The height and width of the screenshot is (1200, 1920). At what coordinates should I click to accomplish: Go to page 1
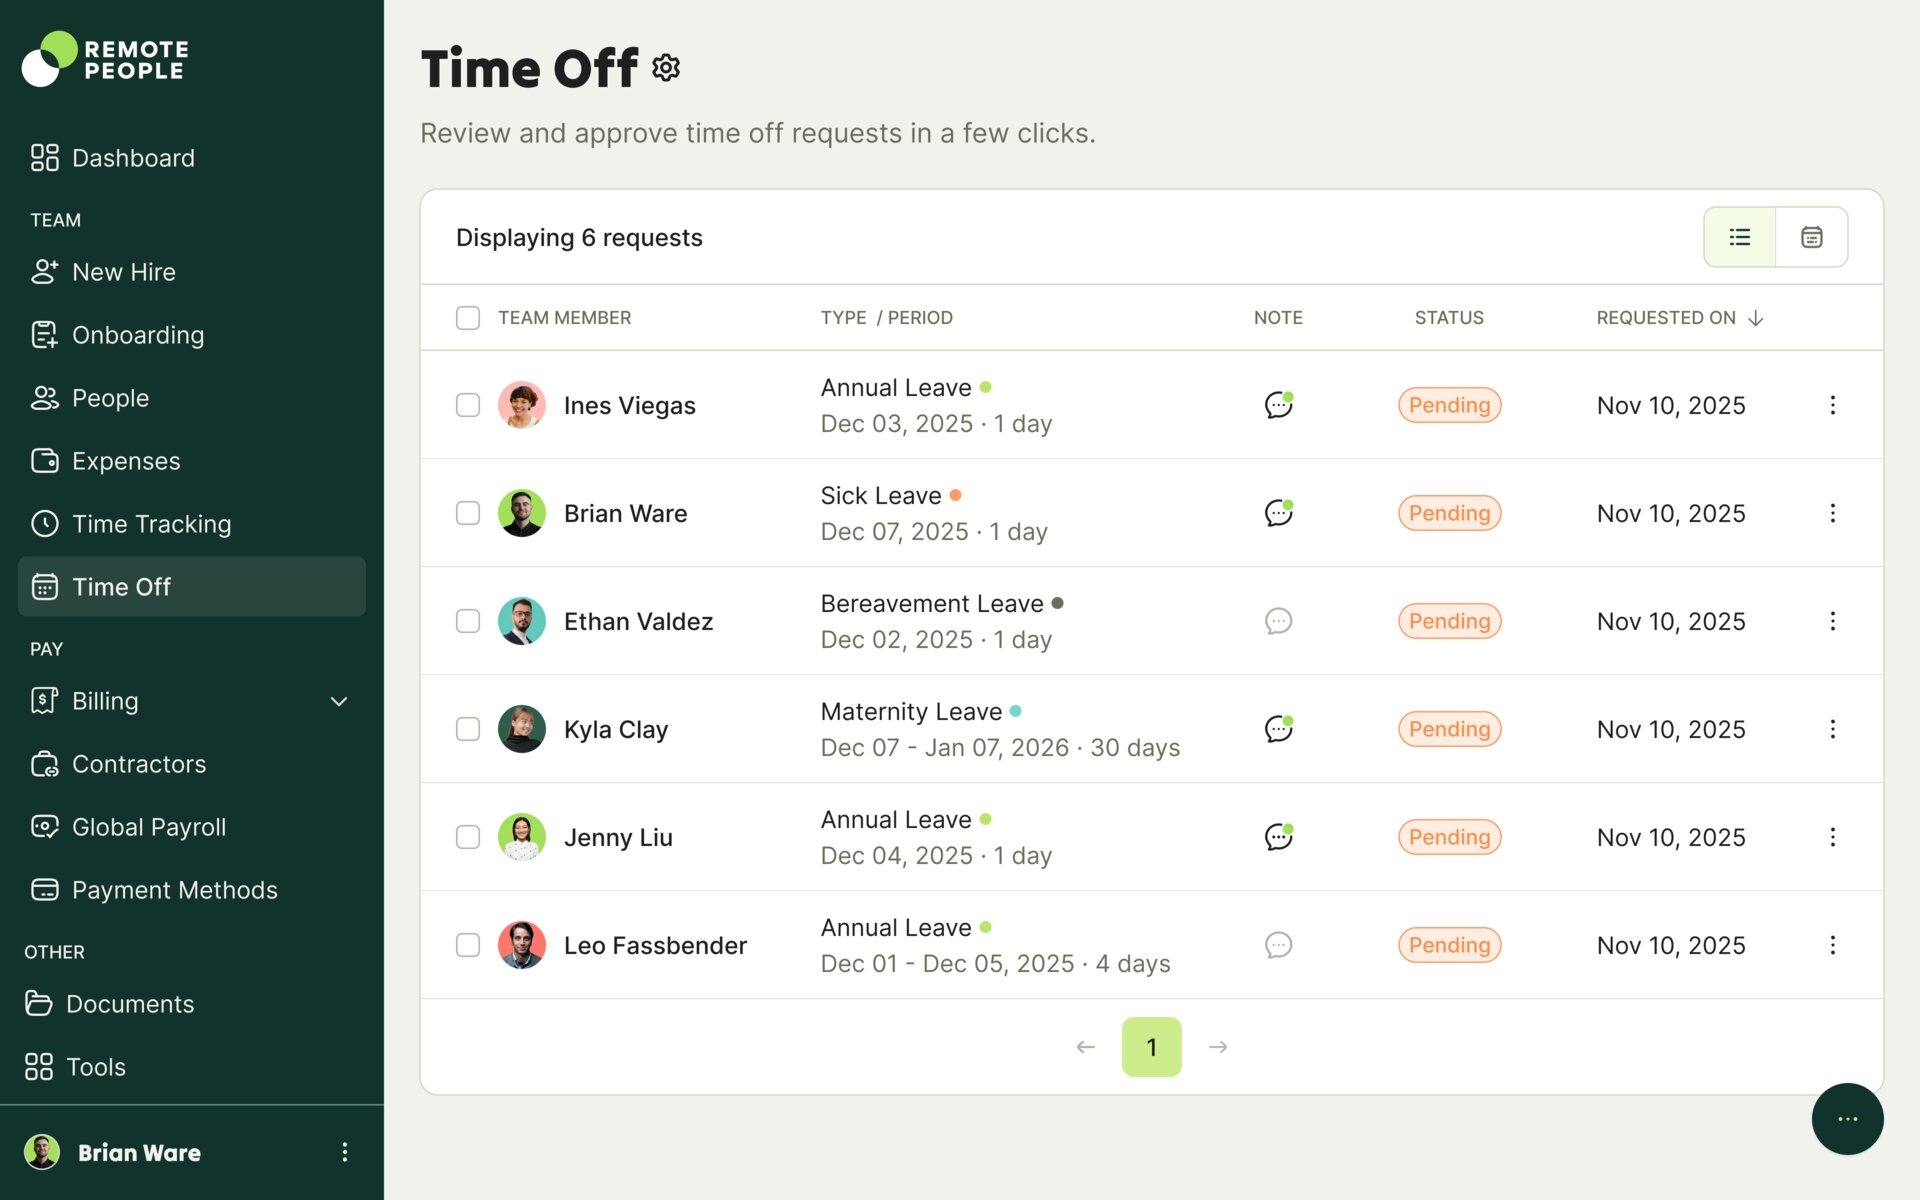tap(1151, 1047)
